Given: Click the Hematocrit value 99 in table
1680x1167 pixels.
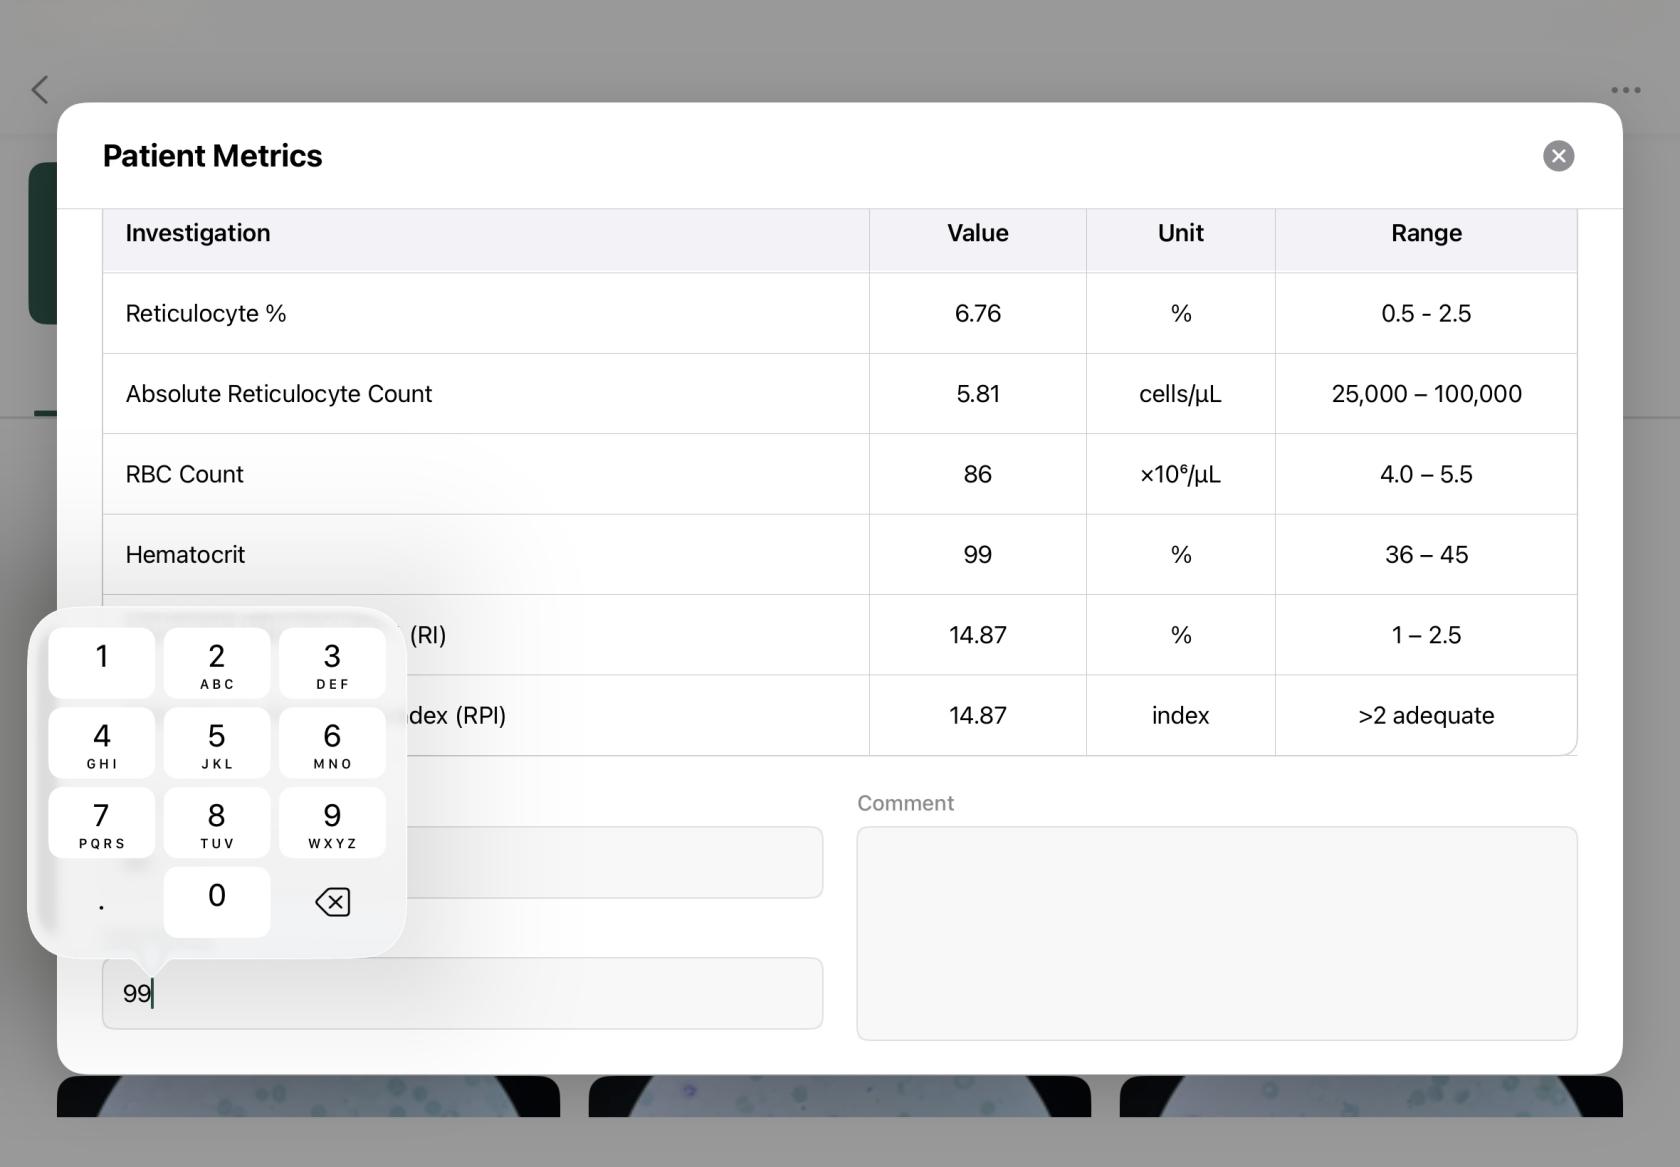Looking at the screenshot, I should point(978,555).
